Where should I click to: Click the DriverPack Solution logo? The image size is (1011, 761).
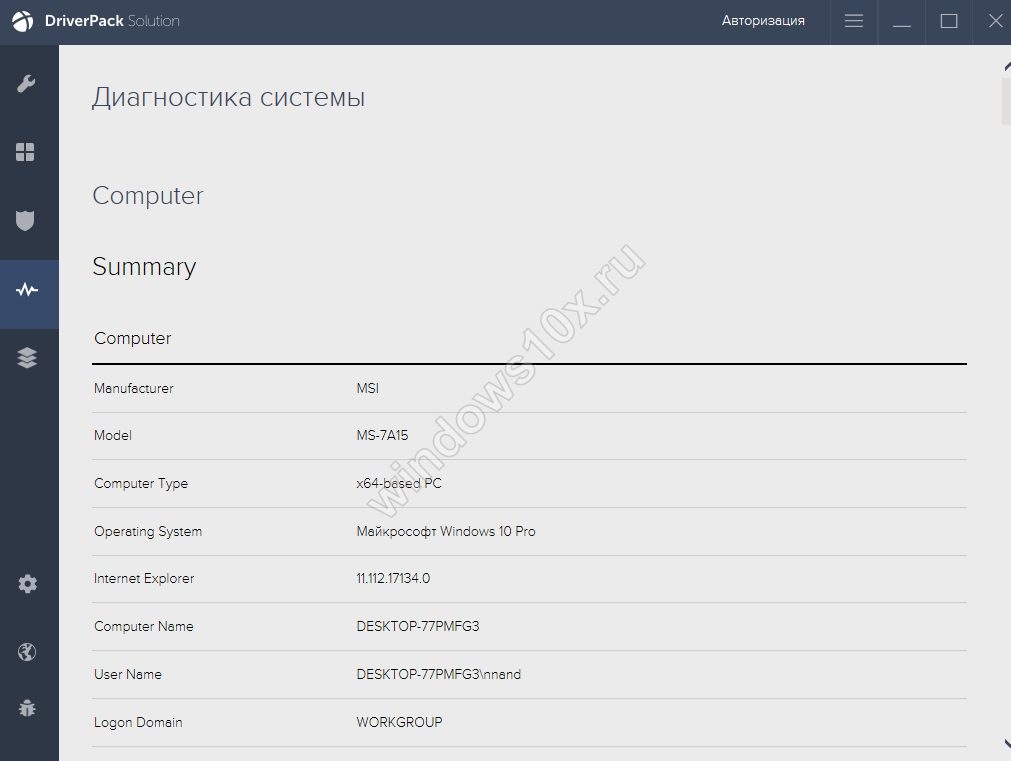(x=96, y=21)
